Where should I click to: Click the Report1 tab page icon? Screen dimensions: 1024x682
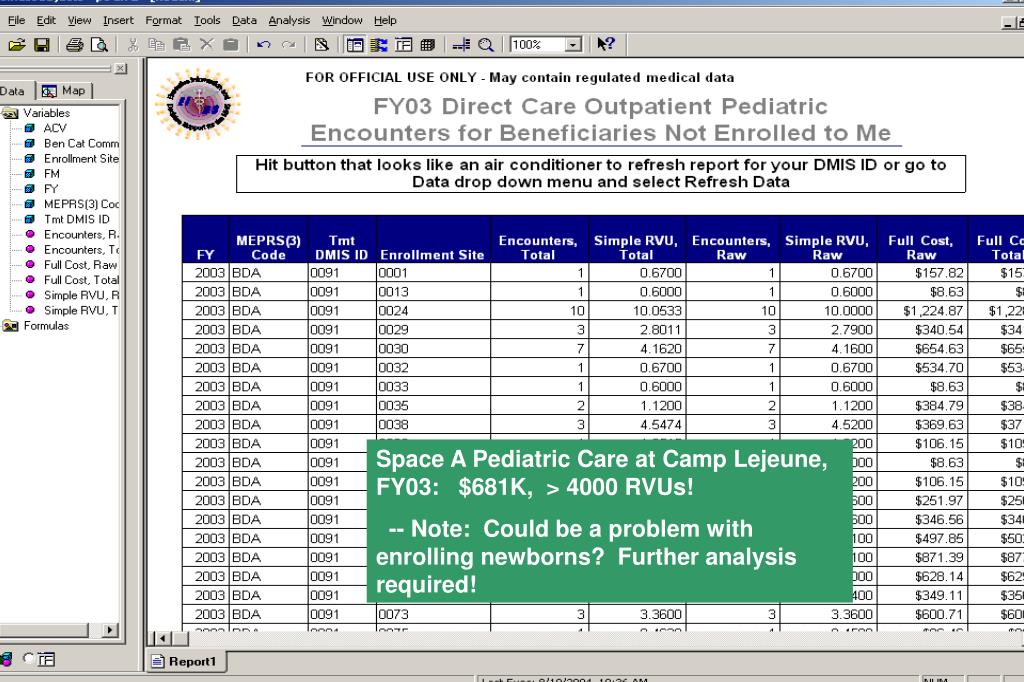(x=157, y=661)
